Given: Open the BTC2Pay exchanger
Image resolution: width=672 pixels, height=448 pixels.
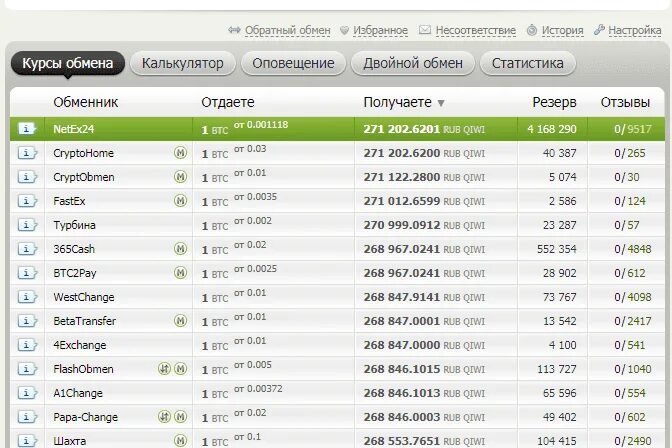Looking at the screenshot, I should [75, 273].
